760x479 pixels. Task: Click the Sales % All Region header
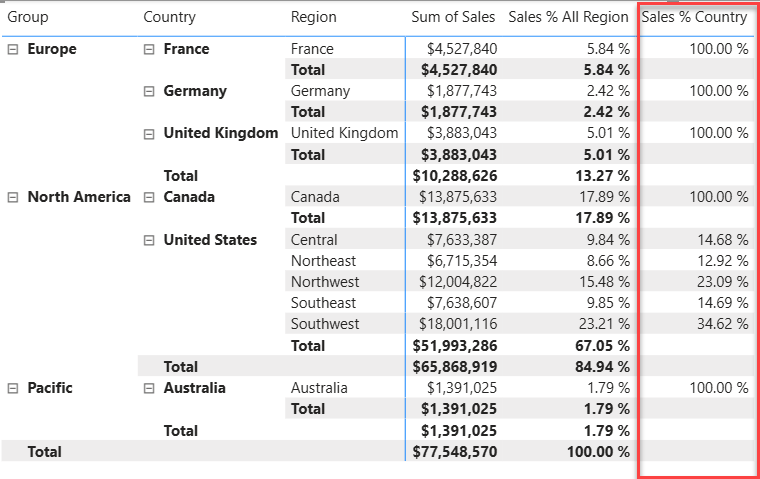pyautogui.click(x=568, y=17)
